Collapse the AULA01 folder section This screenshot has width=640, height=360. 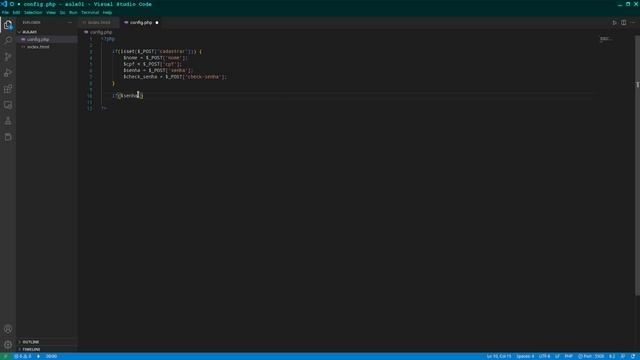pos(47,32)
